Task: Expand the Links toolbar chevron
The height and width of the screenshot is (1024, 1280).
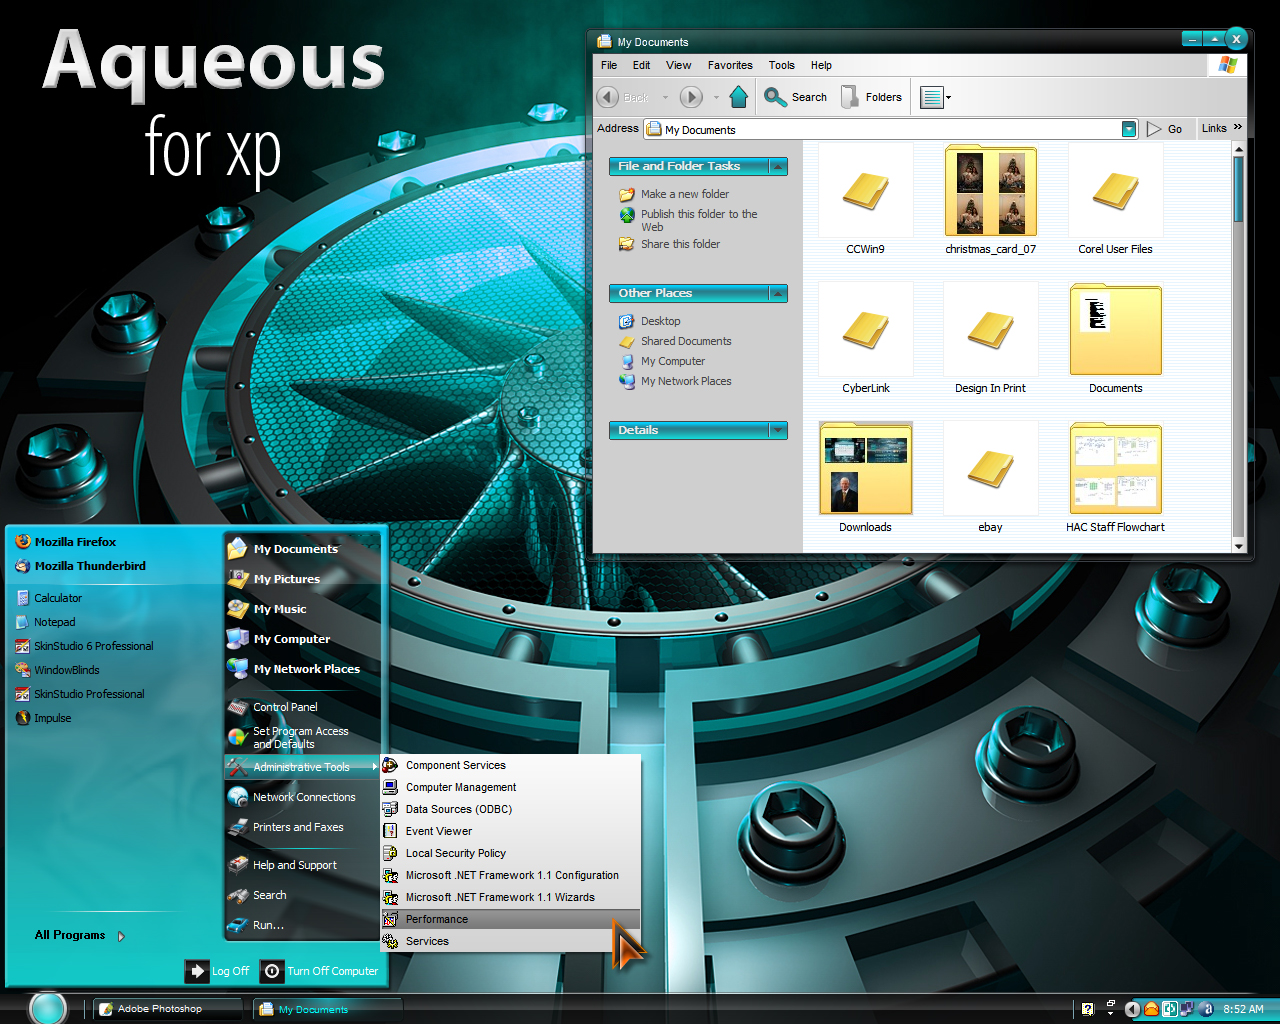Action: click(1238, 127)
